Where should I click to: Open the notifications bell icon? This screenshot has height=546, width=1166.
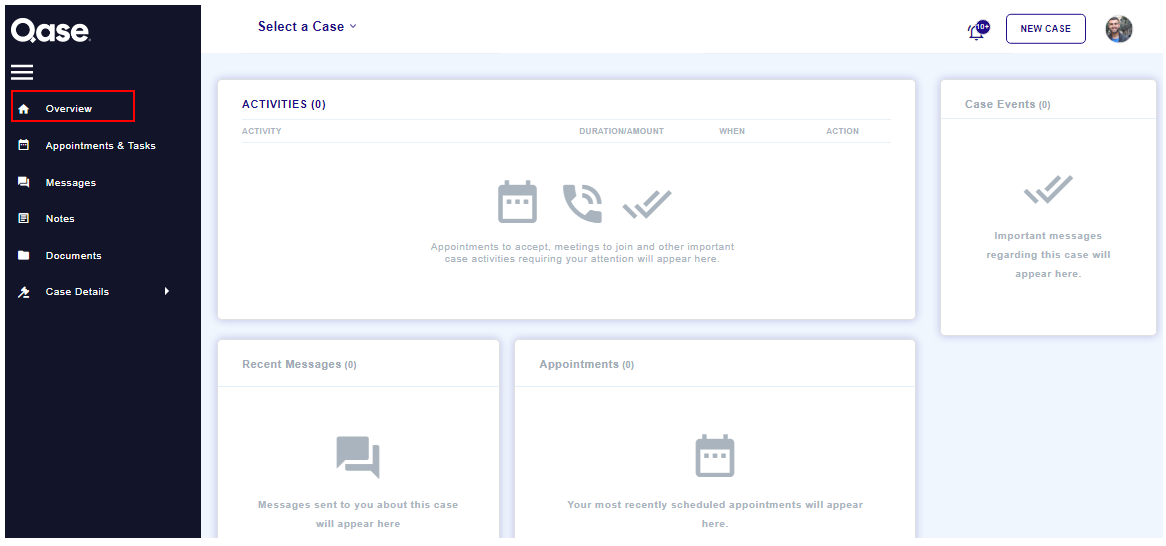976,33
